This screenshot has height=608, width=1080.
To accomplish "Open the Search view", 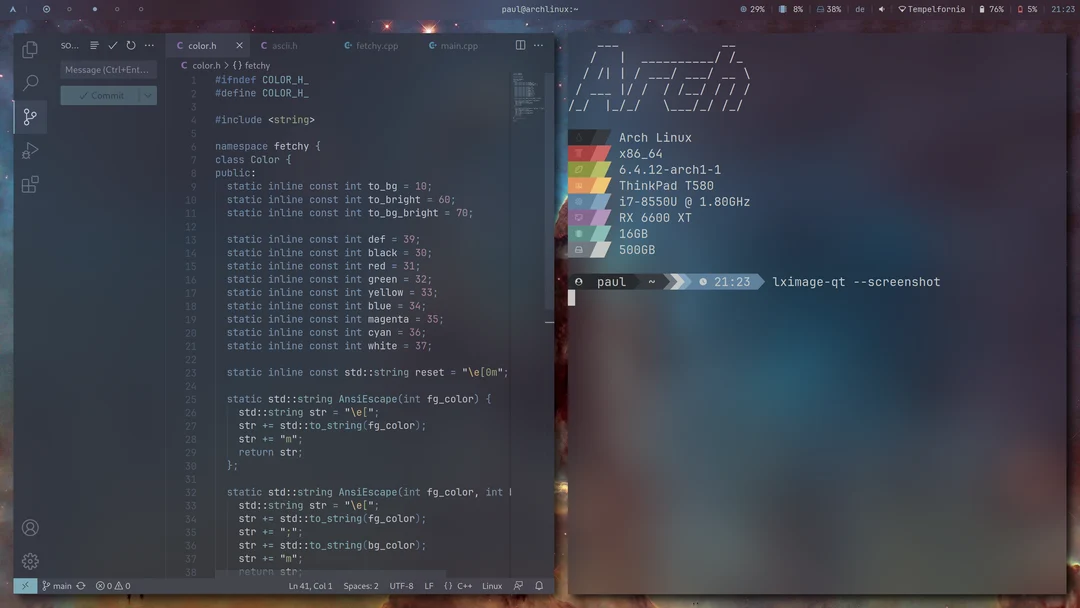I will pos(29,82).
